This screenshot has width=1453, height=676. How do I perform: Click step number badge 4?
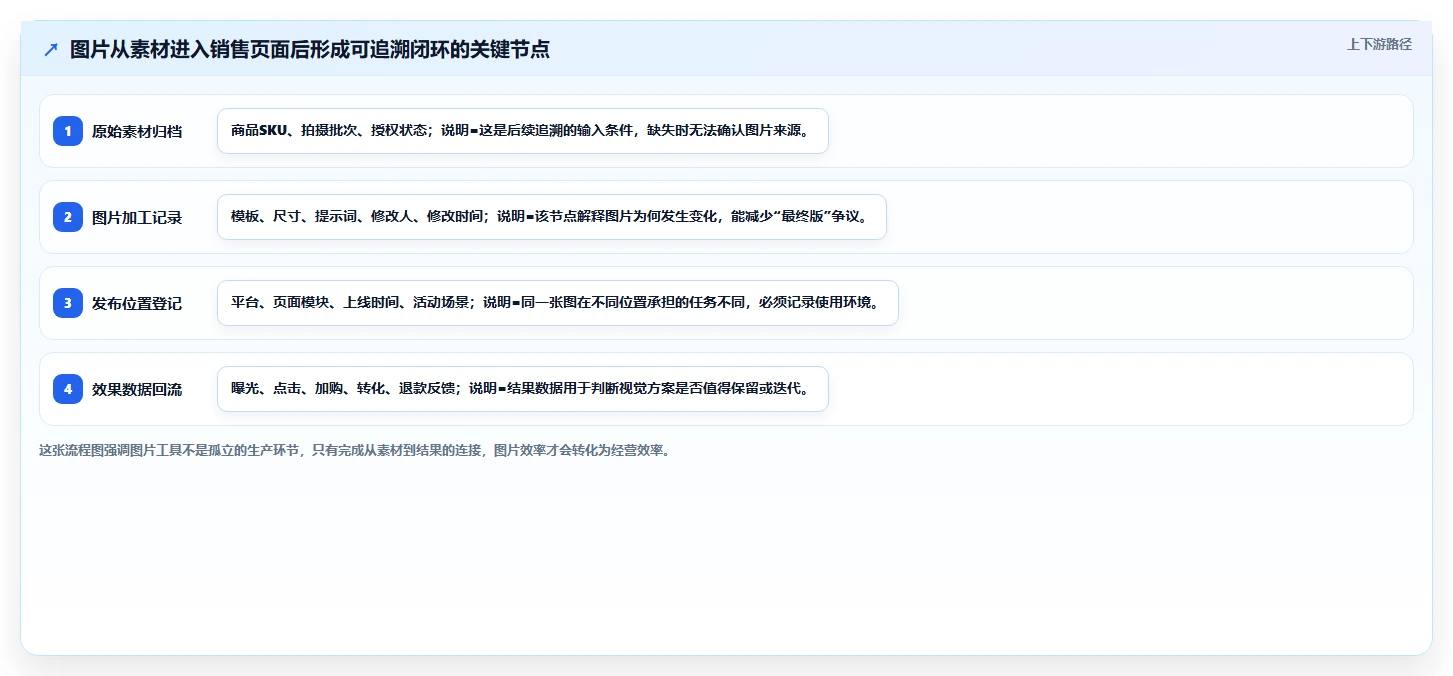(68, 389)
